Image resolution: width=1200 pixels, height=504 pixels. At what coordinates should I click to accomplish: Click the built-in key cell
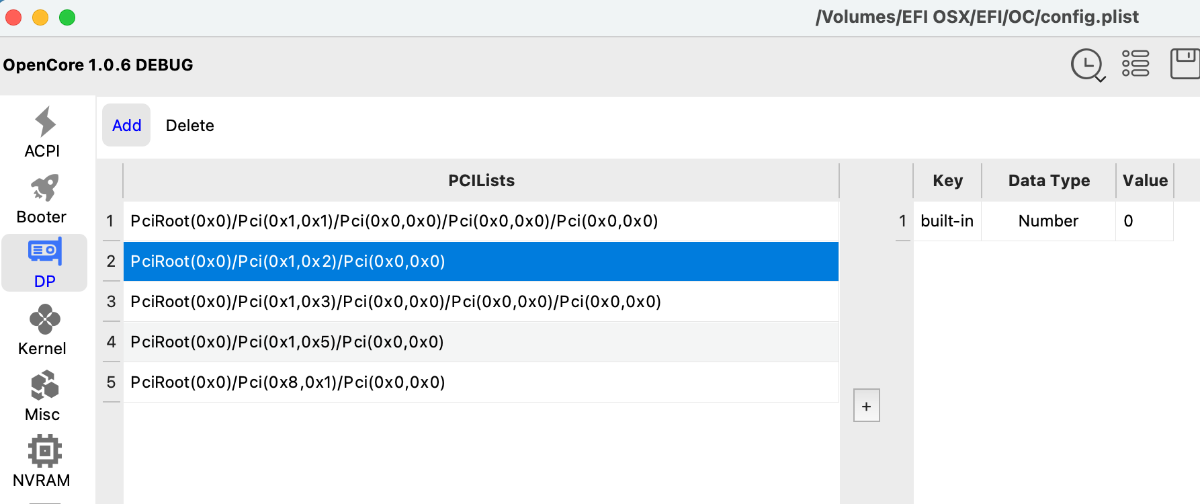coord(947,221)
